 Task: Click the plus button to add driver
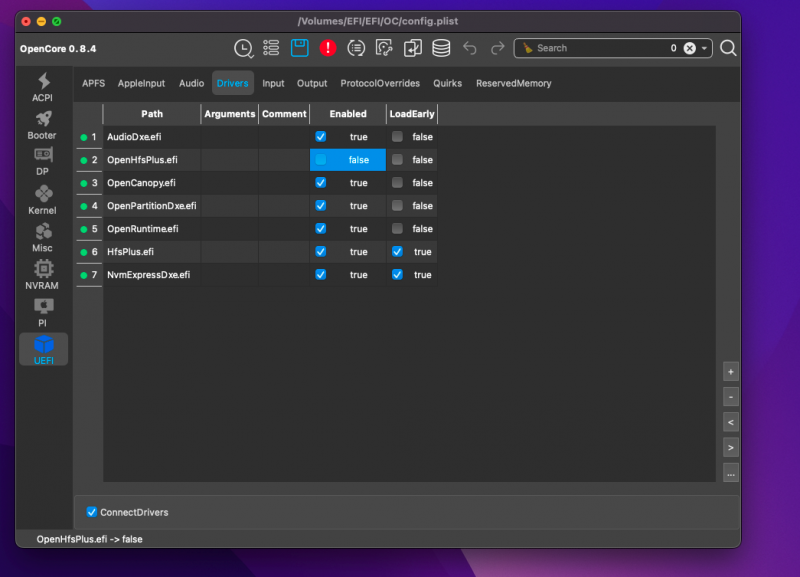[x=731, y=371]
